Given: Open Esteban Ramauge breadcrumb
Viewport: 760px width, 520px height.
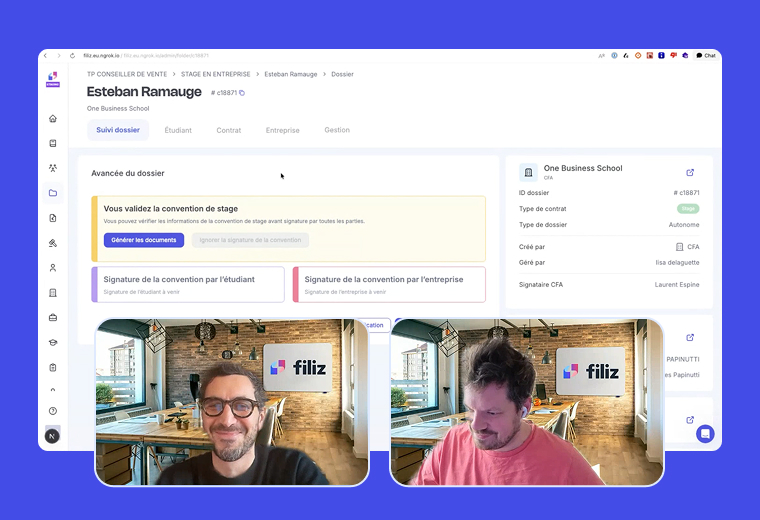Looking at the screenshot, I should click(x=291, y=74).
